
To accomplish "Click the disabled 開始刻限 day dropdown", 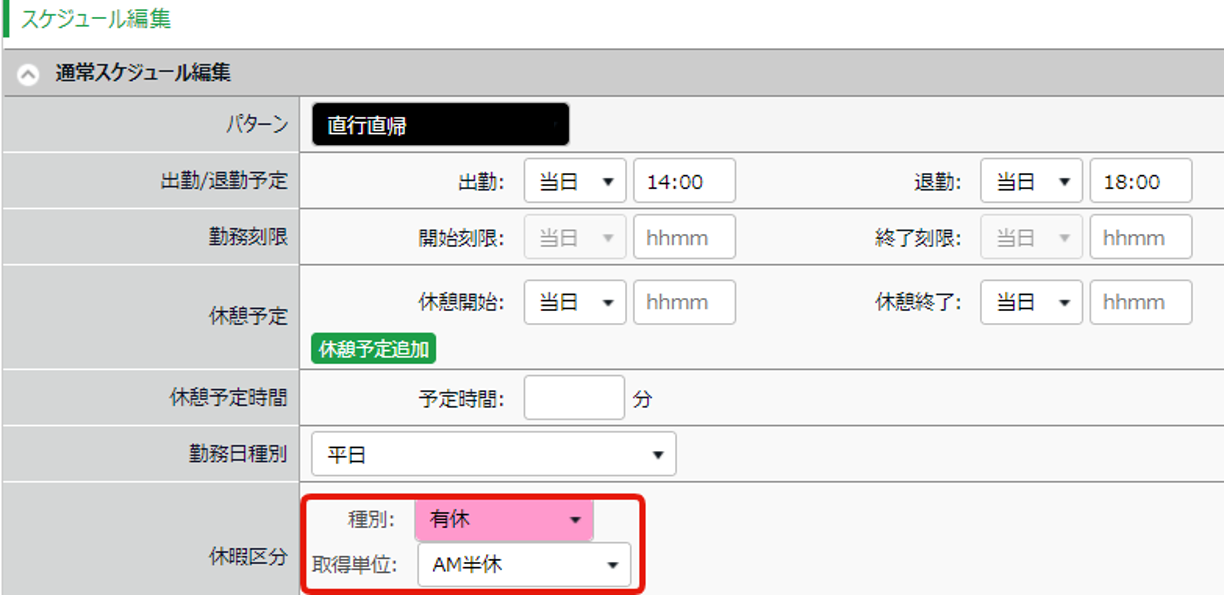I will [x=575, y=237].
